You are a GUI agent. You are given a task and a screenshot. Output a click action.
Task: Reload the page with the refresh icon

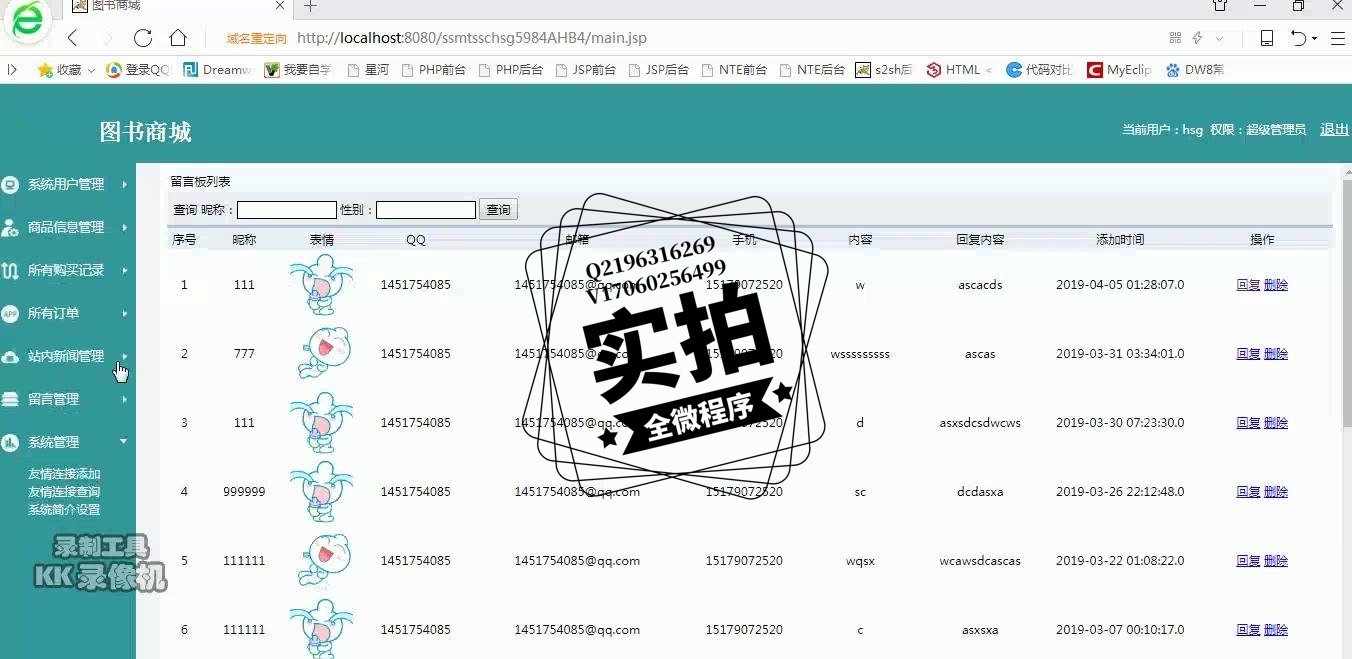pyautogui.click(x=143, y=38)
